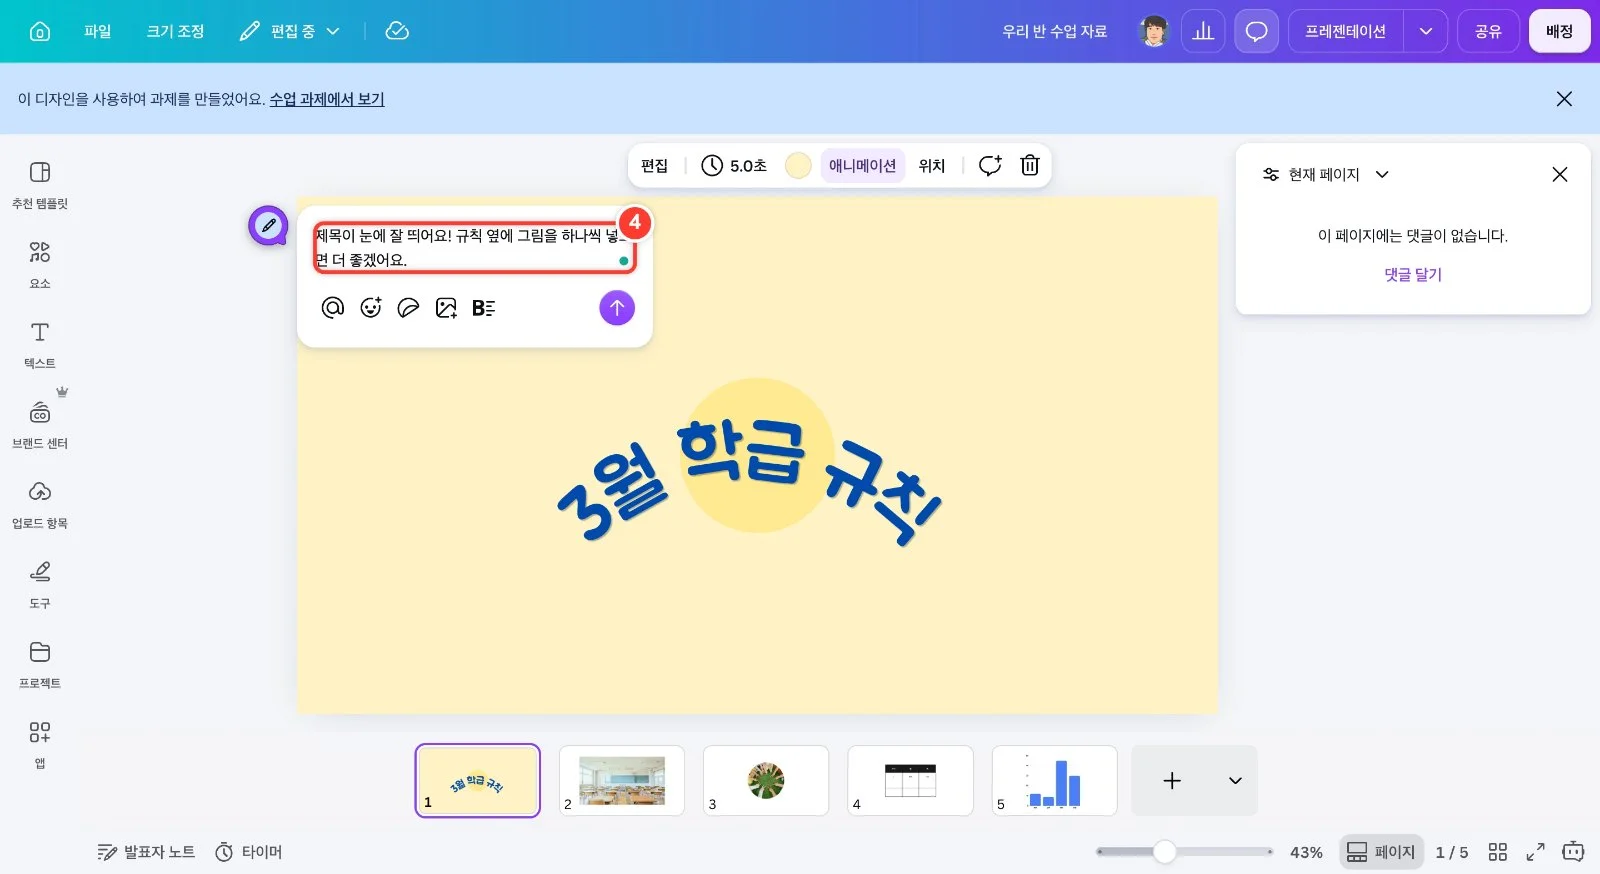The image size is (1600, 874).
Task: Open 수업 과제에서 보기 link
Action: [327, 99]
